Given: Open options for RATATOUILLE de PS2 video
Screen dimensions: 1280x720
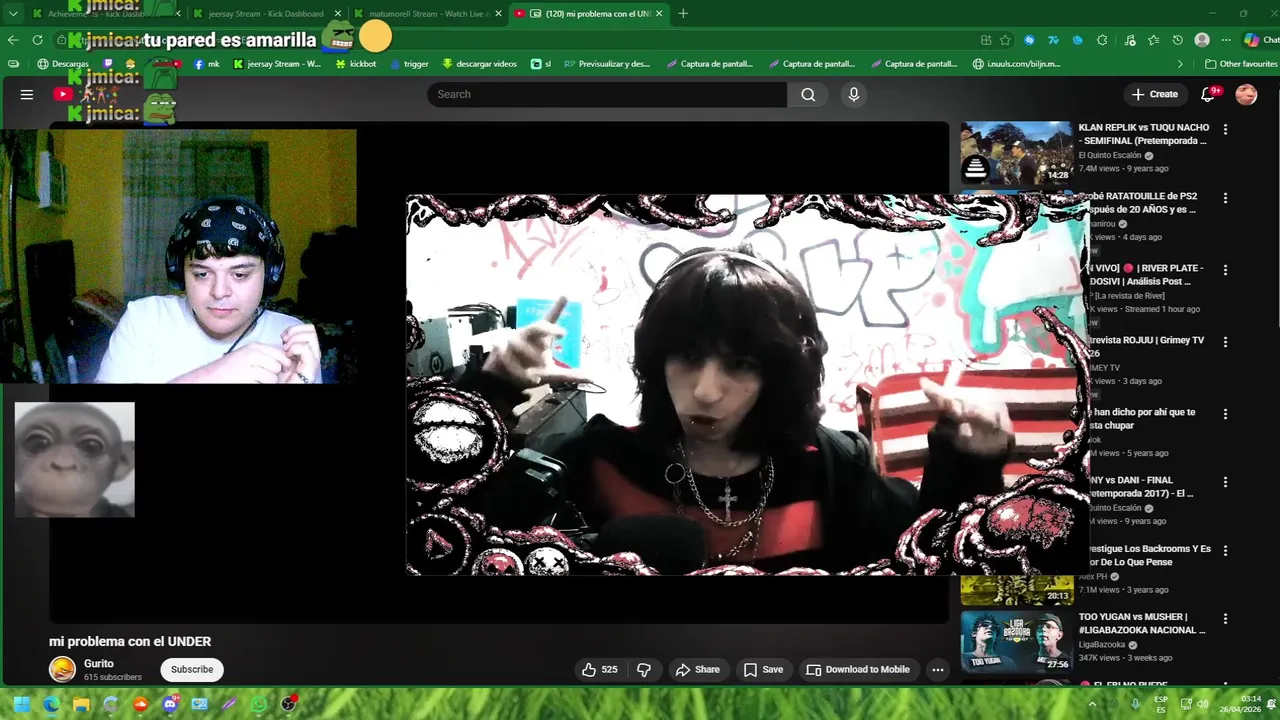Looking at the screenshot, I should pos(1225,198).
